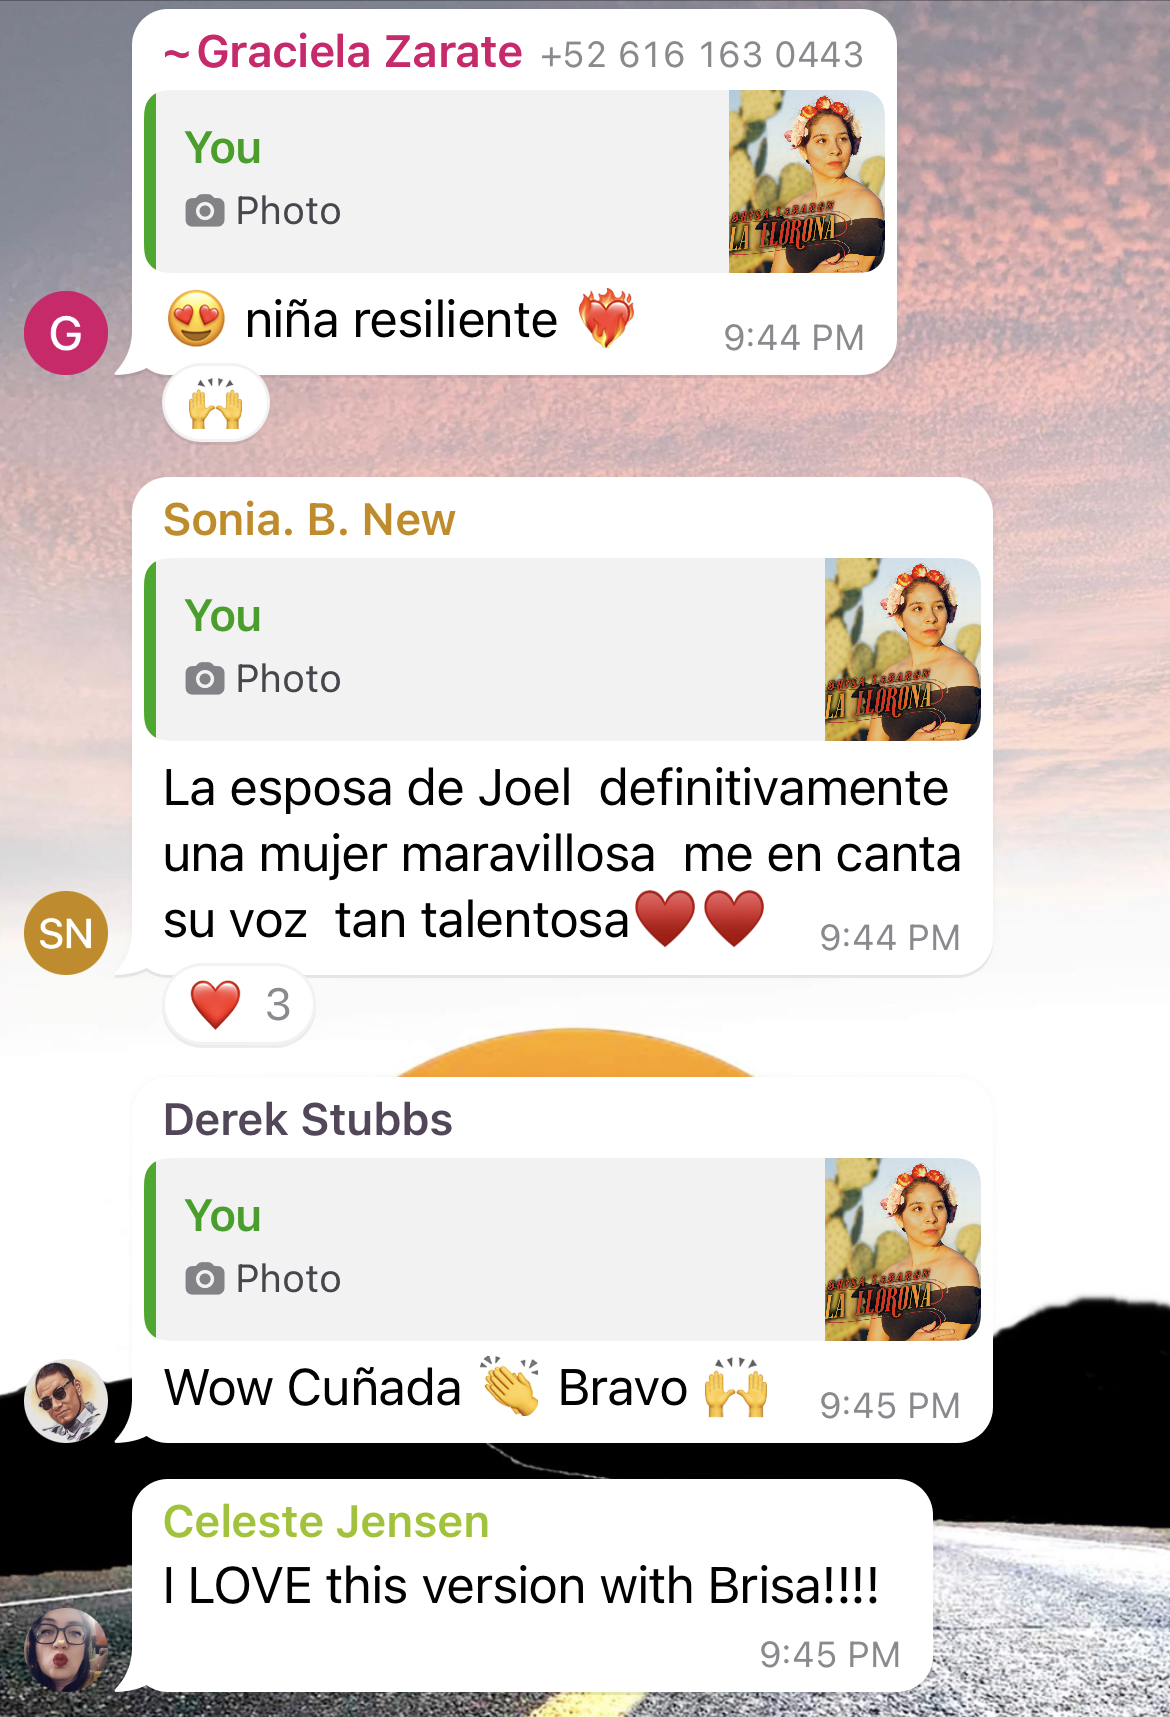Select the 'niña resiliente' message text
The image size is (1170, 1717).
point(401,320)
